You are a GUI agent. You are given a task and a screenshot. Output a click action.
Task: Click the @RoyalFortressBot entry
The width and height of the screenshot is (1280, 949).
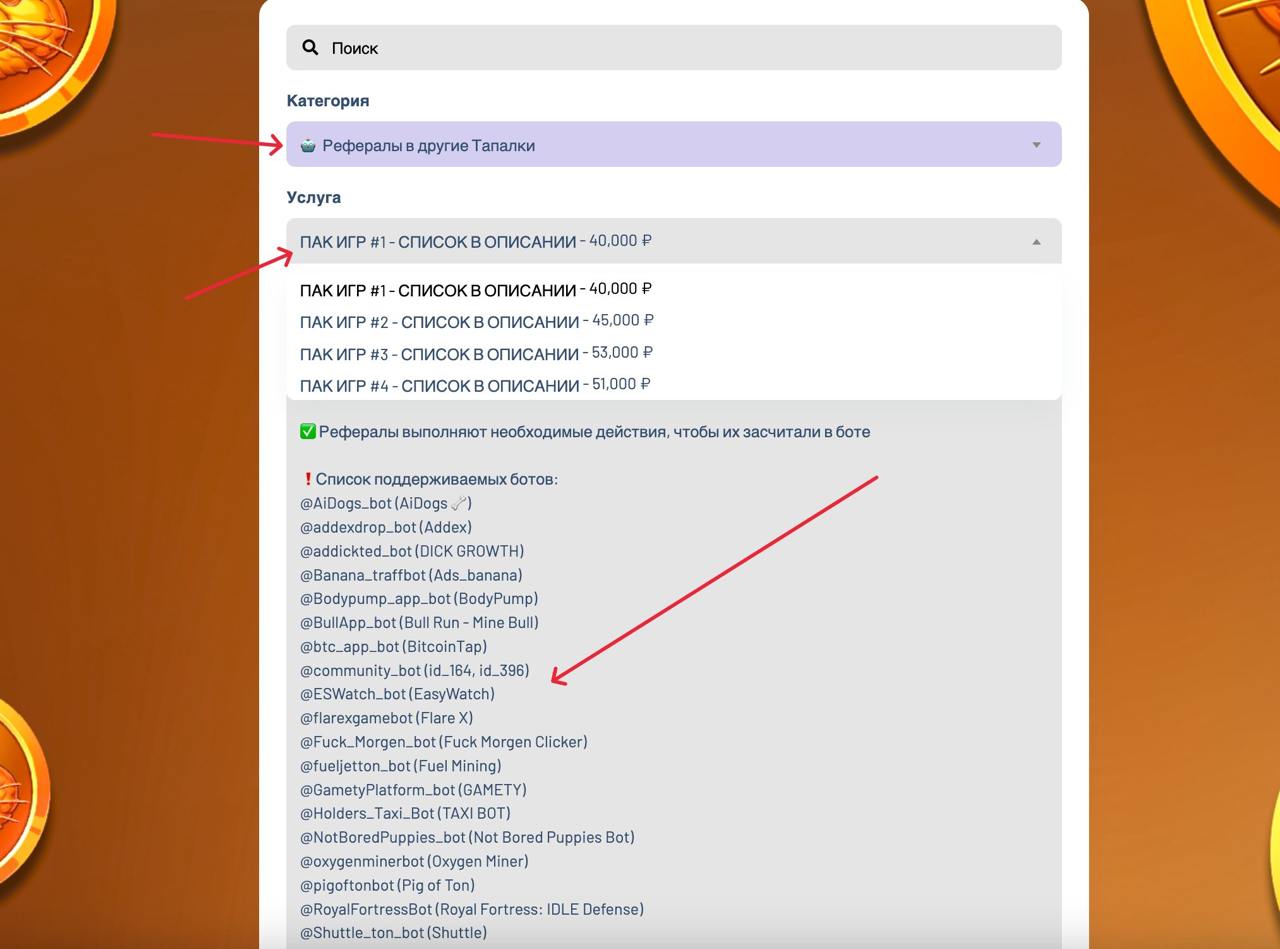tap(472, 909)
